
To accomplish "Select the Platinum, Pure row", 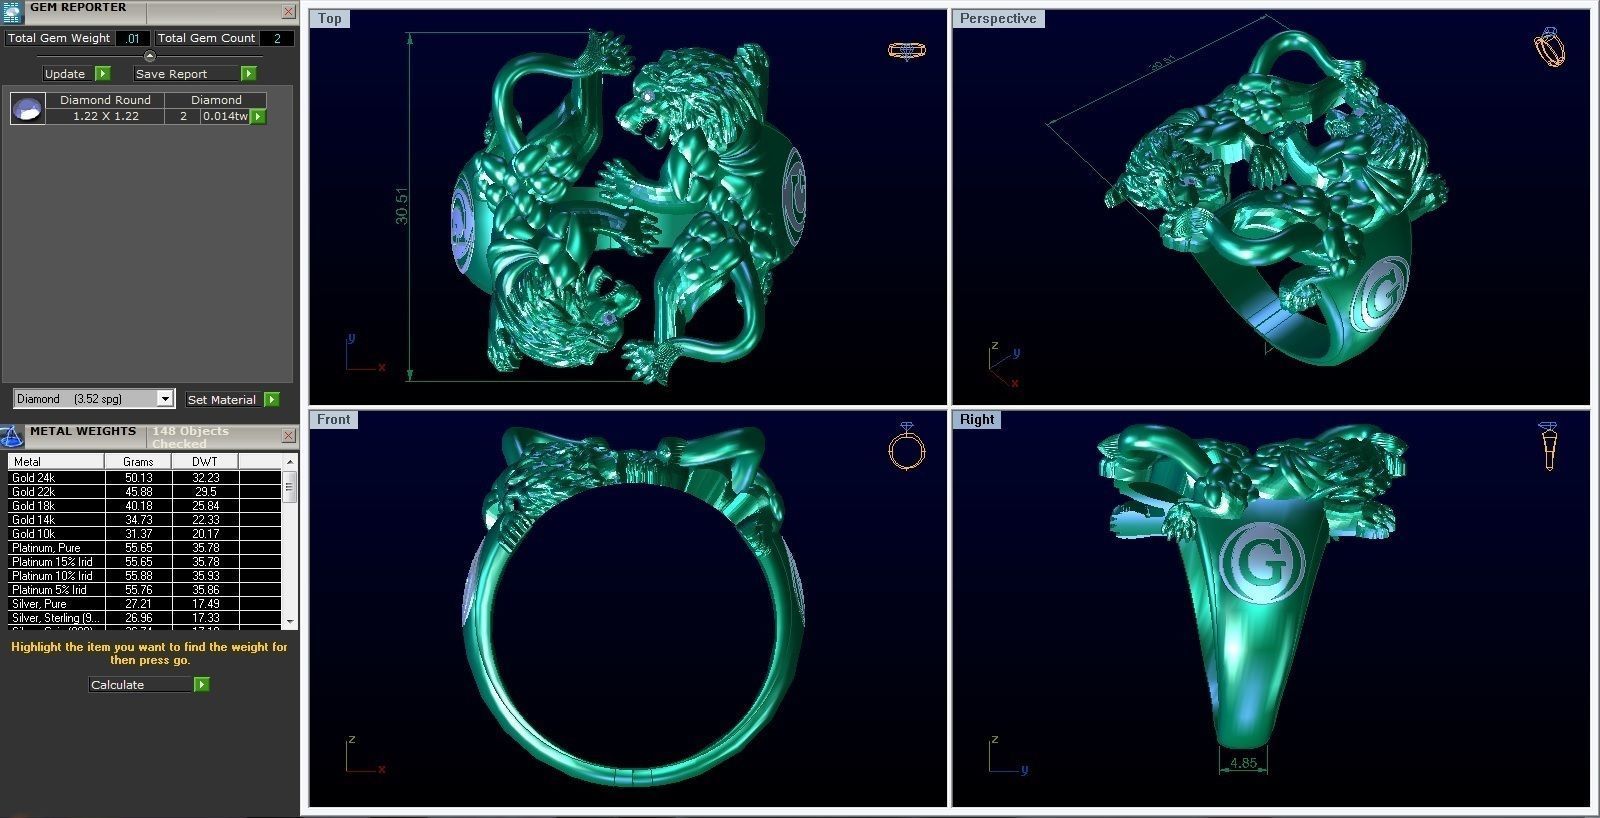I will tap(145, 548).
